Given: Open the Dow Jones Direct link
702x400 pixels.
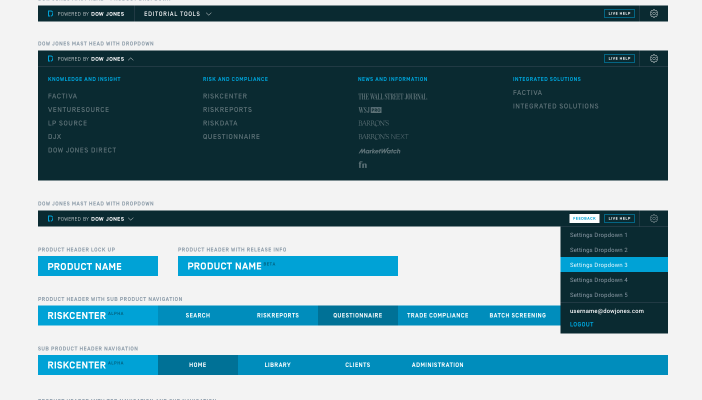Looking at the screenshot, I should 82,150.
